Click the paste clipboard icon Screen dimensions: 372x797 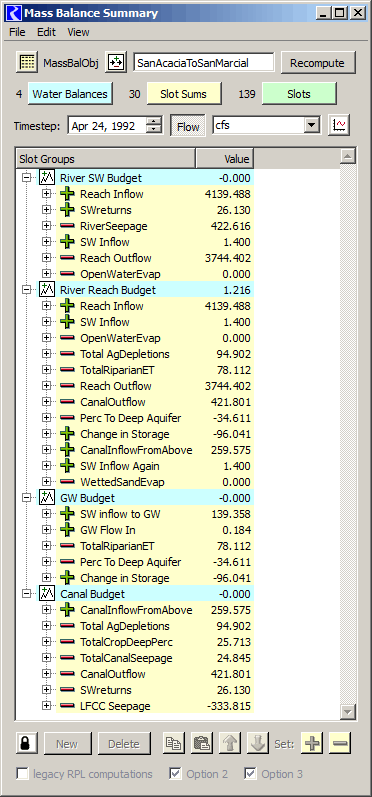[202, 743]
